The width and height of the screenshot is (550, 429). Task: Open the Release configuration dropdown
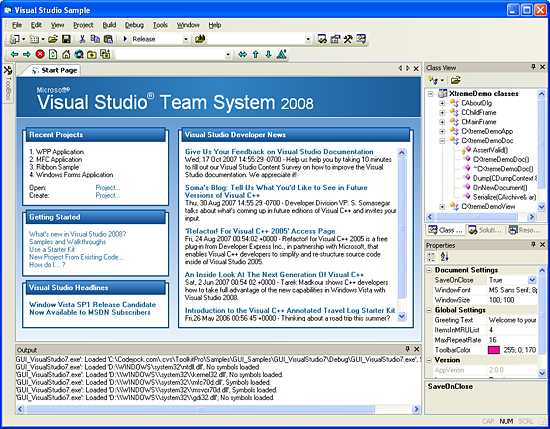tap(186, 39)
